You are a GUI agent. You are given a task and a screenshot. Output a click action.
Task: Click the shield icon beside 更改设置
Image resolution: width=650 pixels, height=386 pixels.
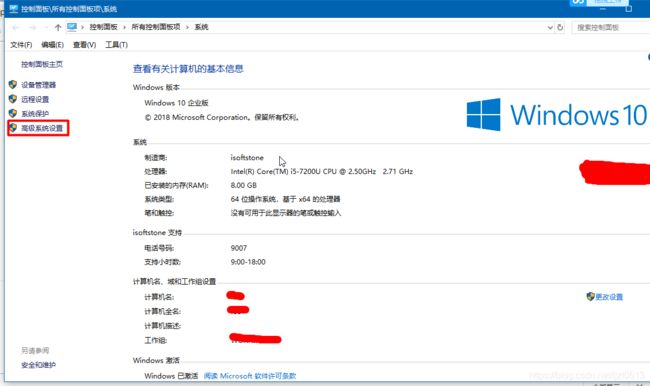pyautogui.click(x=590, y=296)
